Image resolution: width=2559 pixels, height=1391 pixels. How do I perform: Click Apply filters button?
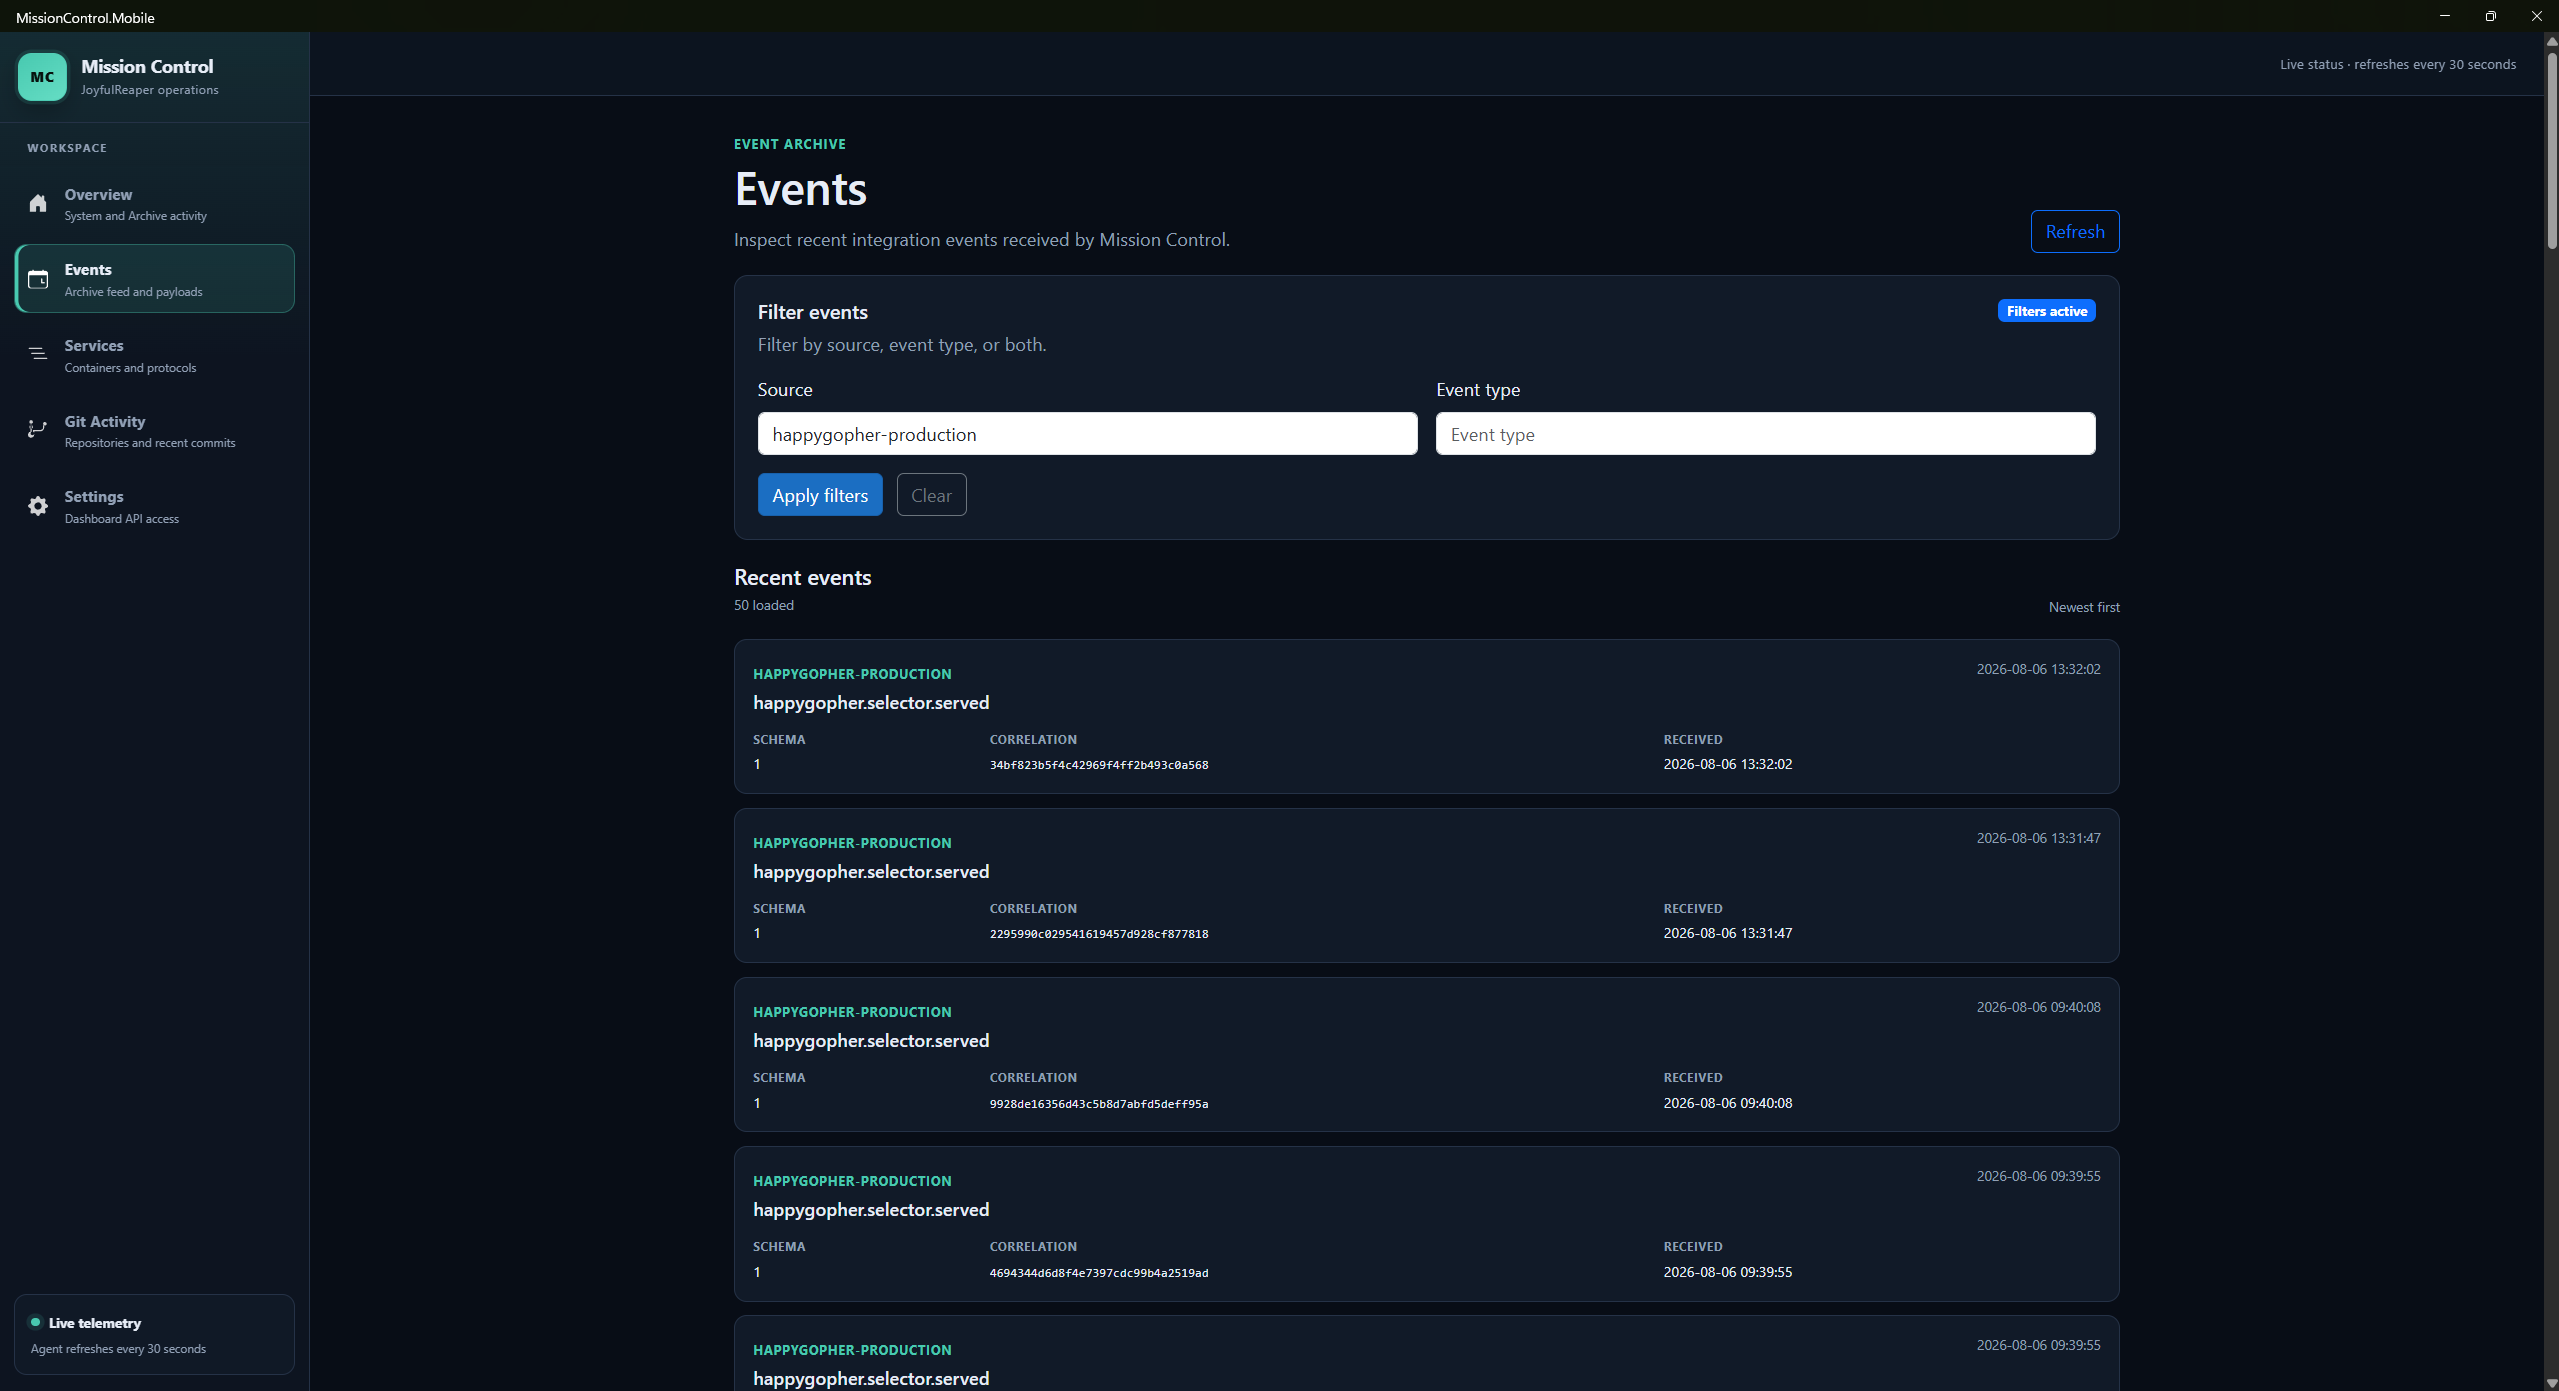(820, 495)
